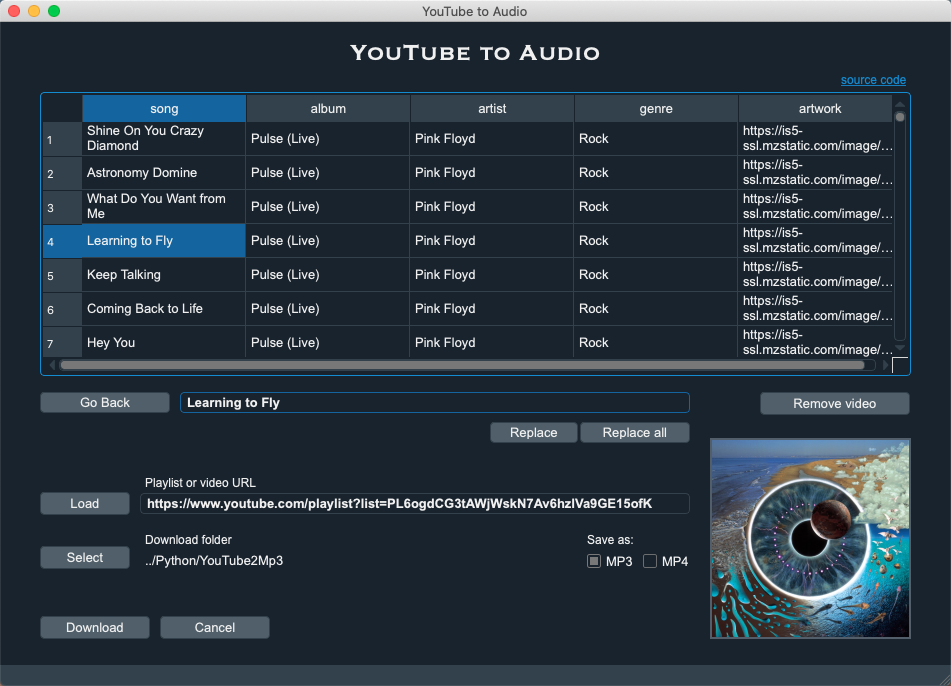Select the Hey You song cell
The image size is (951, 686).
164,342
